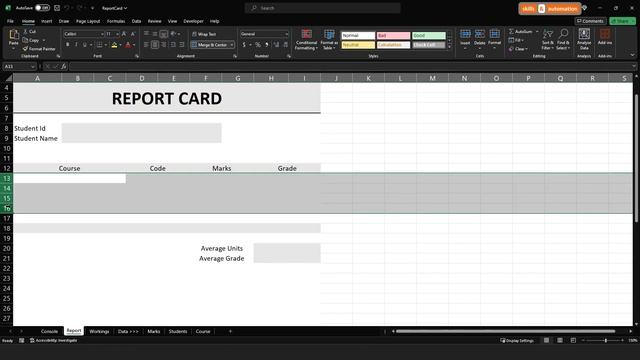Open the File menu
Image resolution: width=640 pixels, height=360 pixels.
click(10, 21)
